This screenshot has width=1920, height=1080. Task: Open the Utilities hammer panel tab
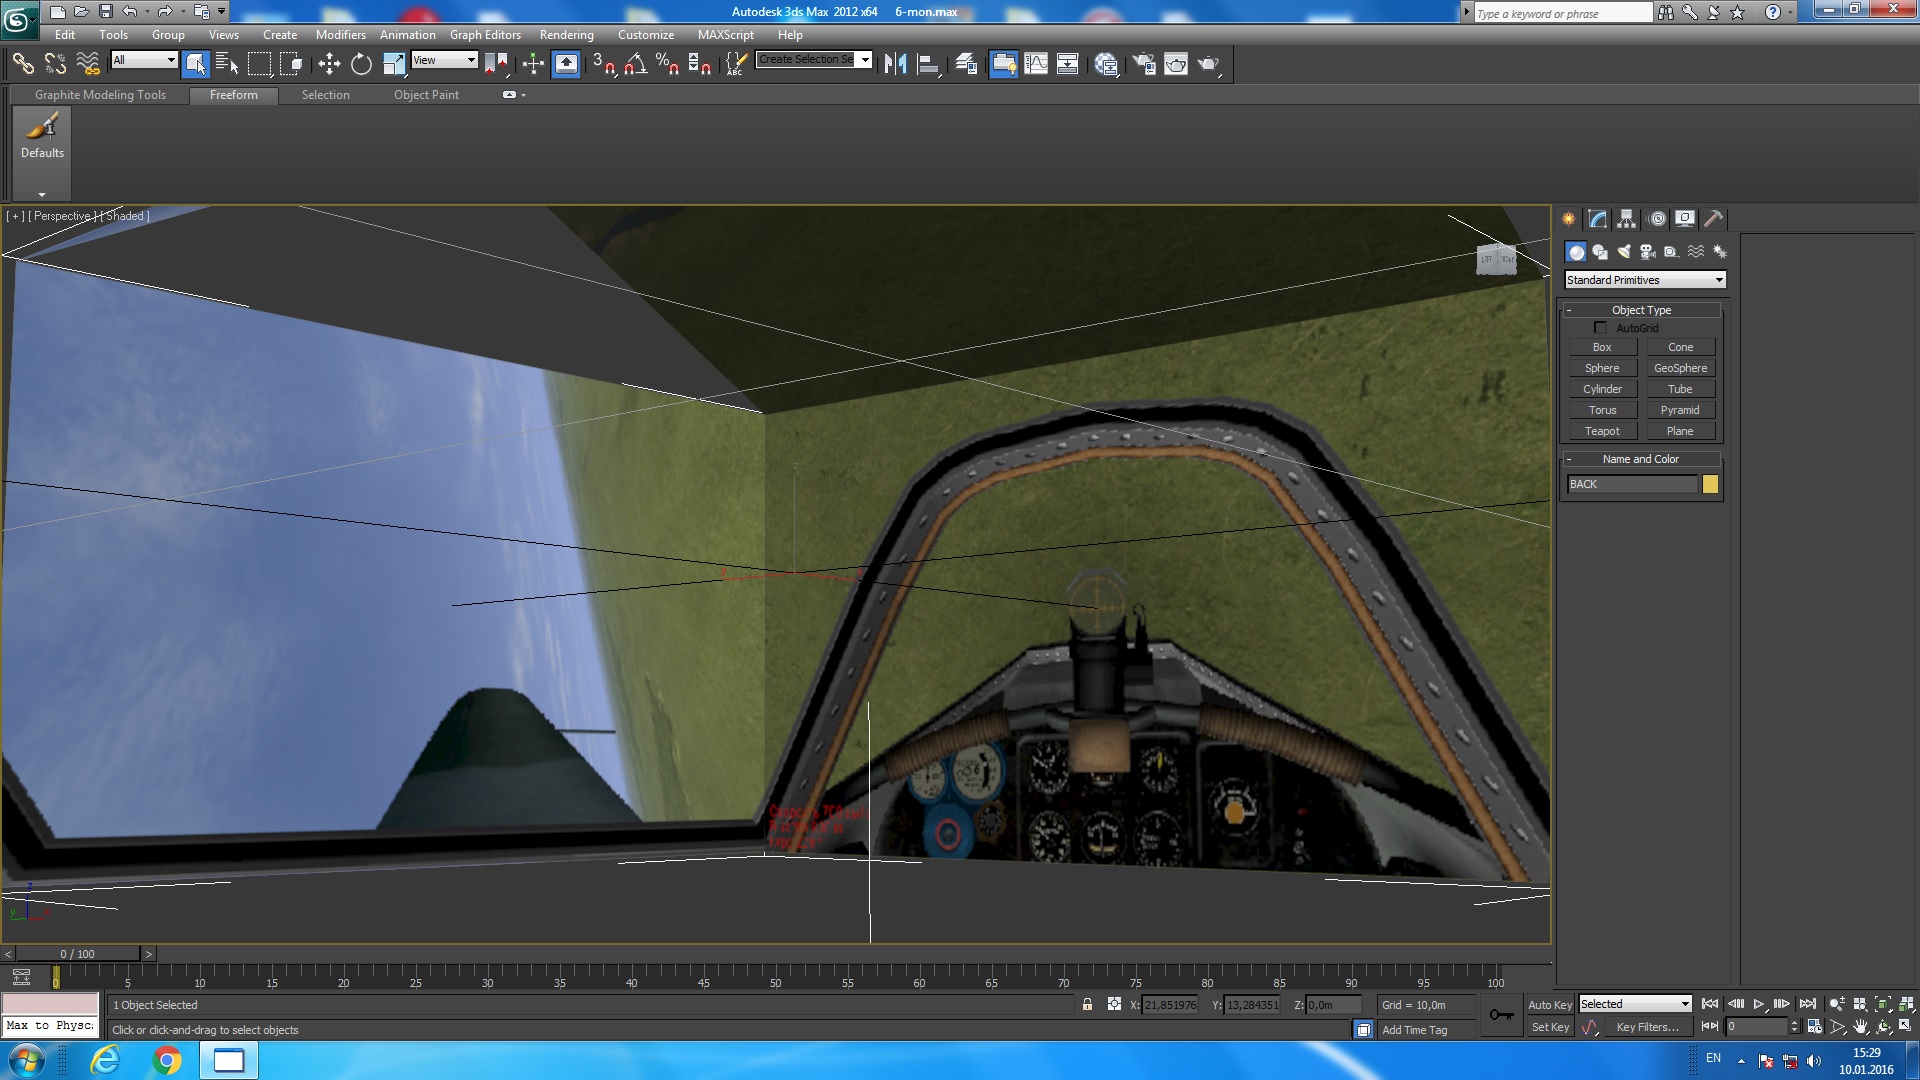[1713, 219]
